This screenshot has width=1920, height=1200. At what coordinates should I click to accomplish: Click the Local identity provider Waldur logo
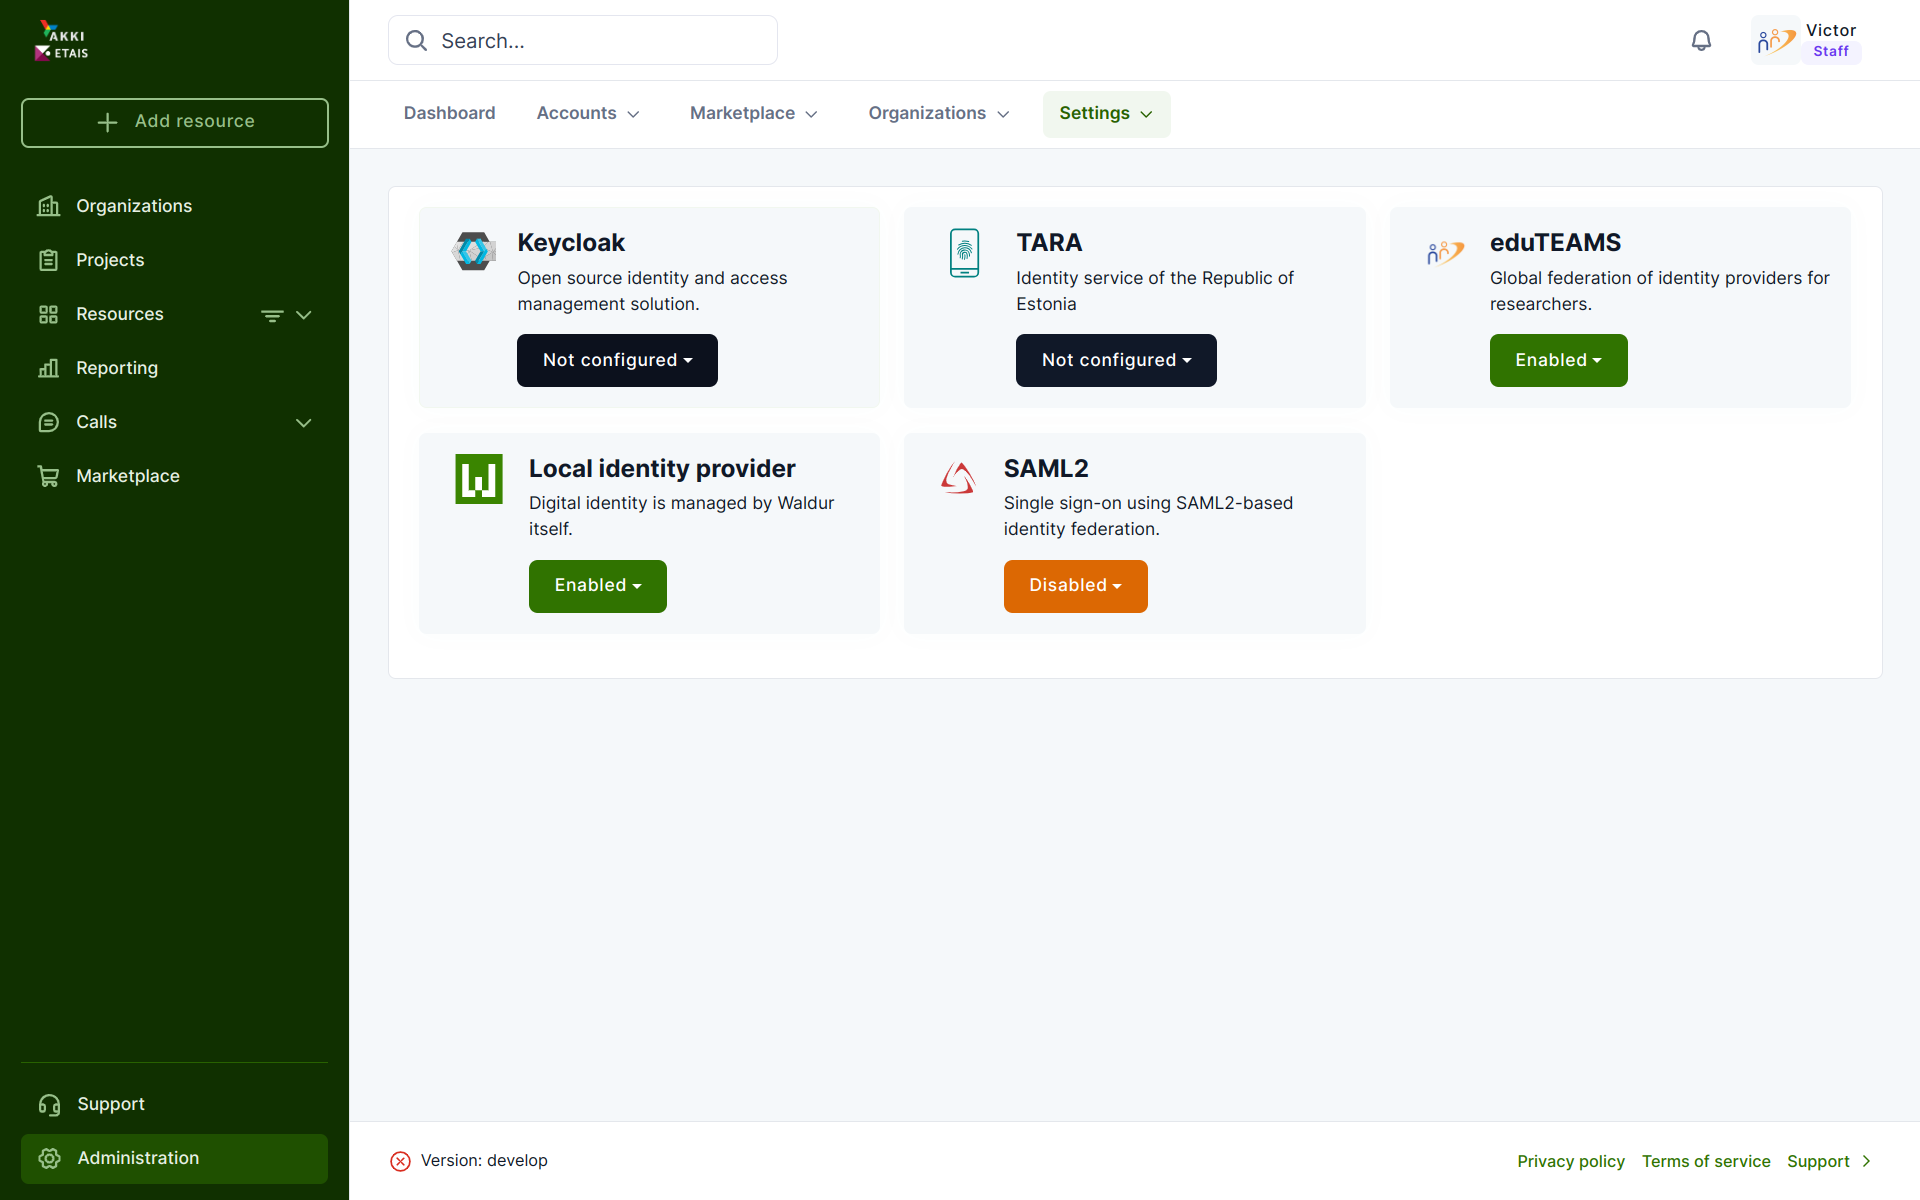coord(479,479)
